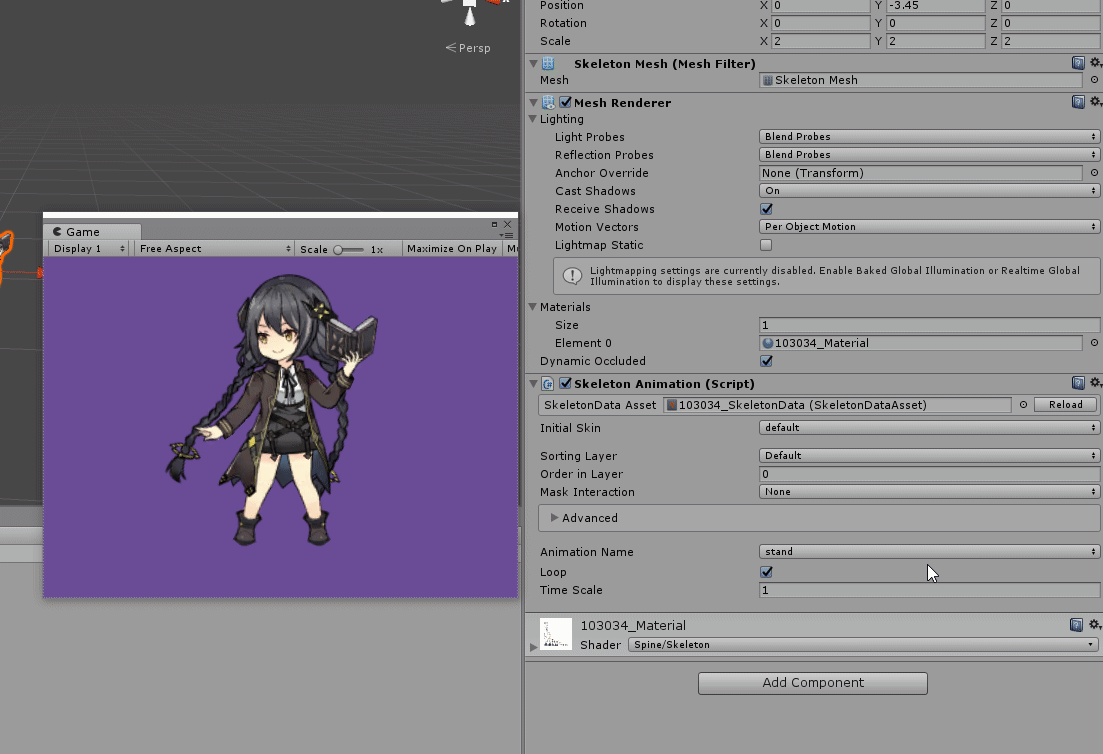Collapse the Skeleton Mesh Filter component
This screenshot has width=1103, height=754.
pos(533,64)
